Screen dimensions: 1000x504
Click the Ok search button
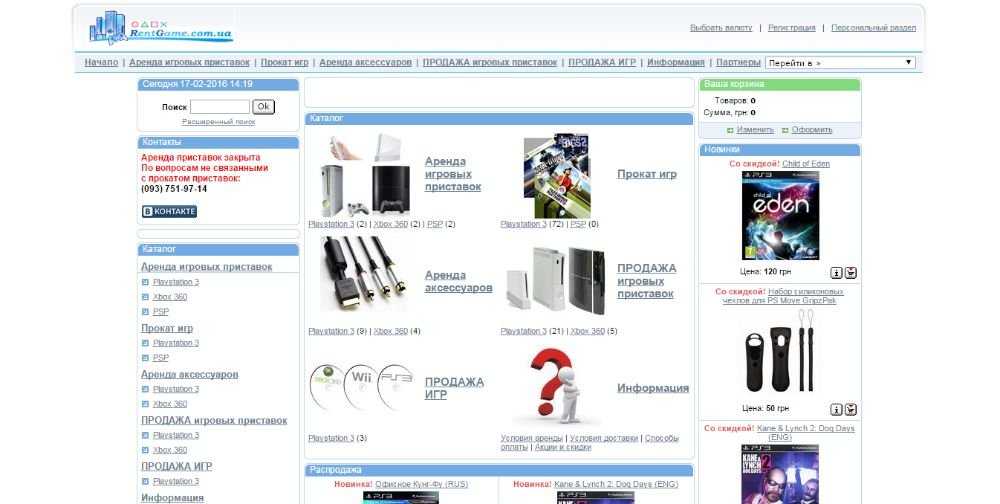(263, 107)
